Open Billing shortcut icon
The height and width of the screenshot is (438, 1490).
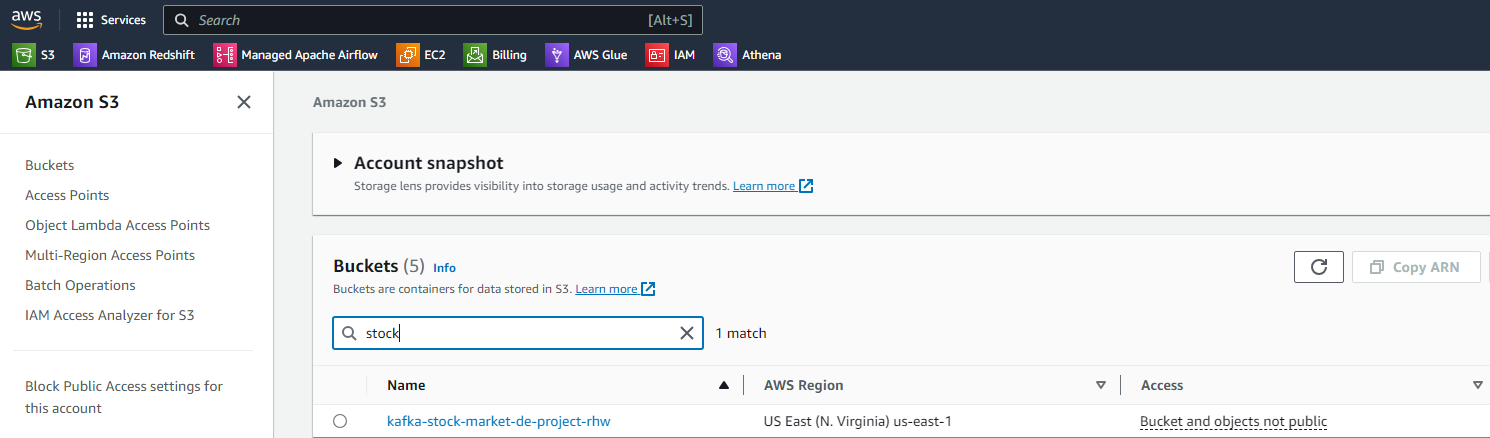click(475, 55)
